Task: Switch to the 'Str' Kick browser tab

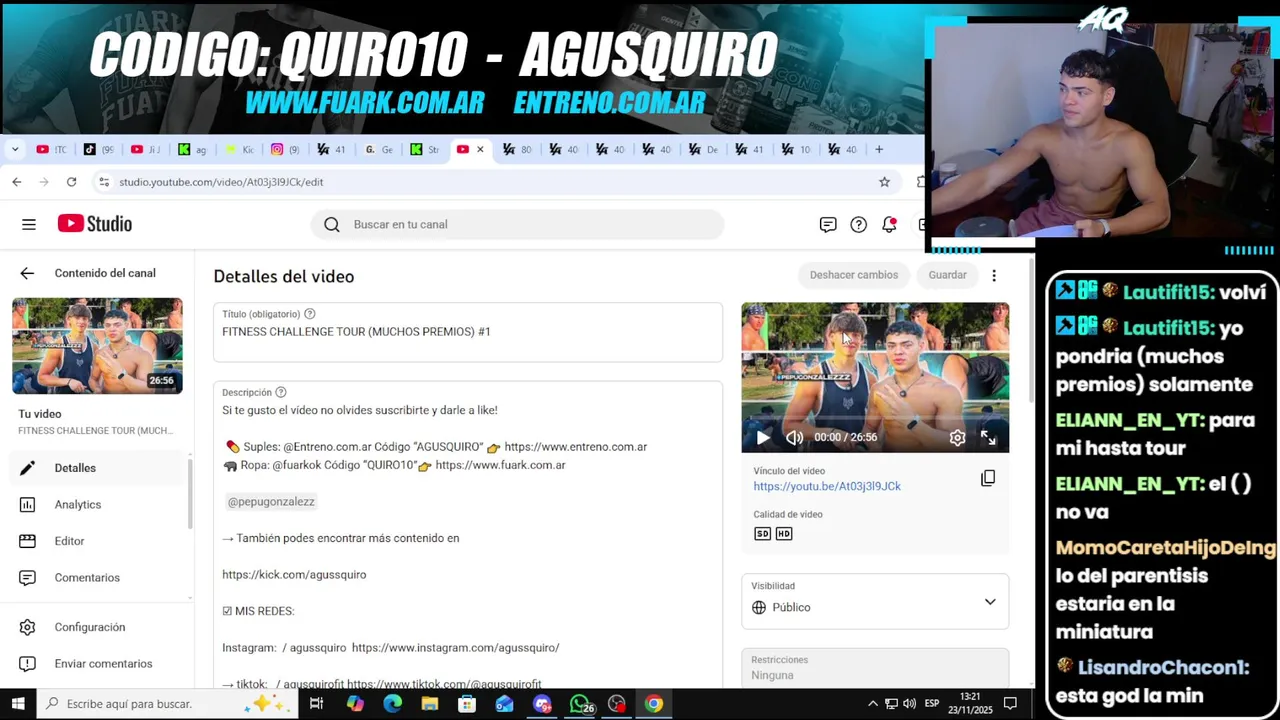Action: click(x=425, y=150)
